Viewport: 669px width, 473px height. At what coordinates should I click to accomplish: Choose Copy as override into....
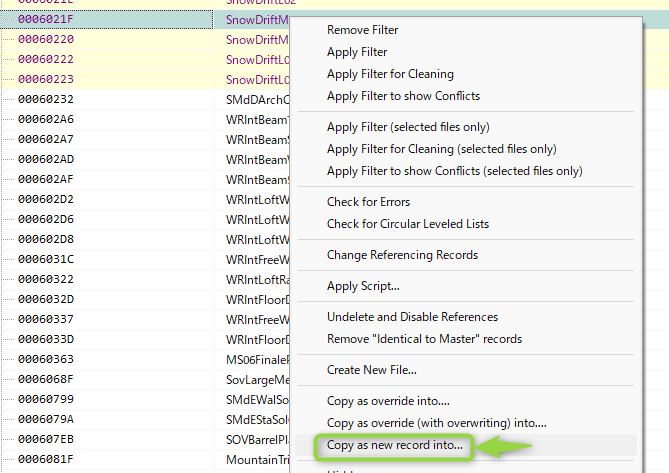(388, 401)
